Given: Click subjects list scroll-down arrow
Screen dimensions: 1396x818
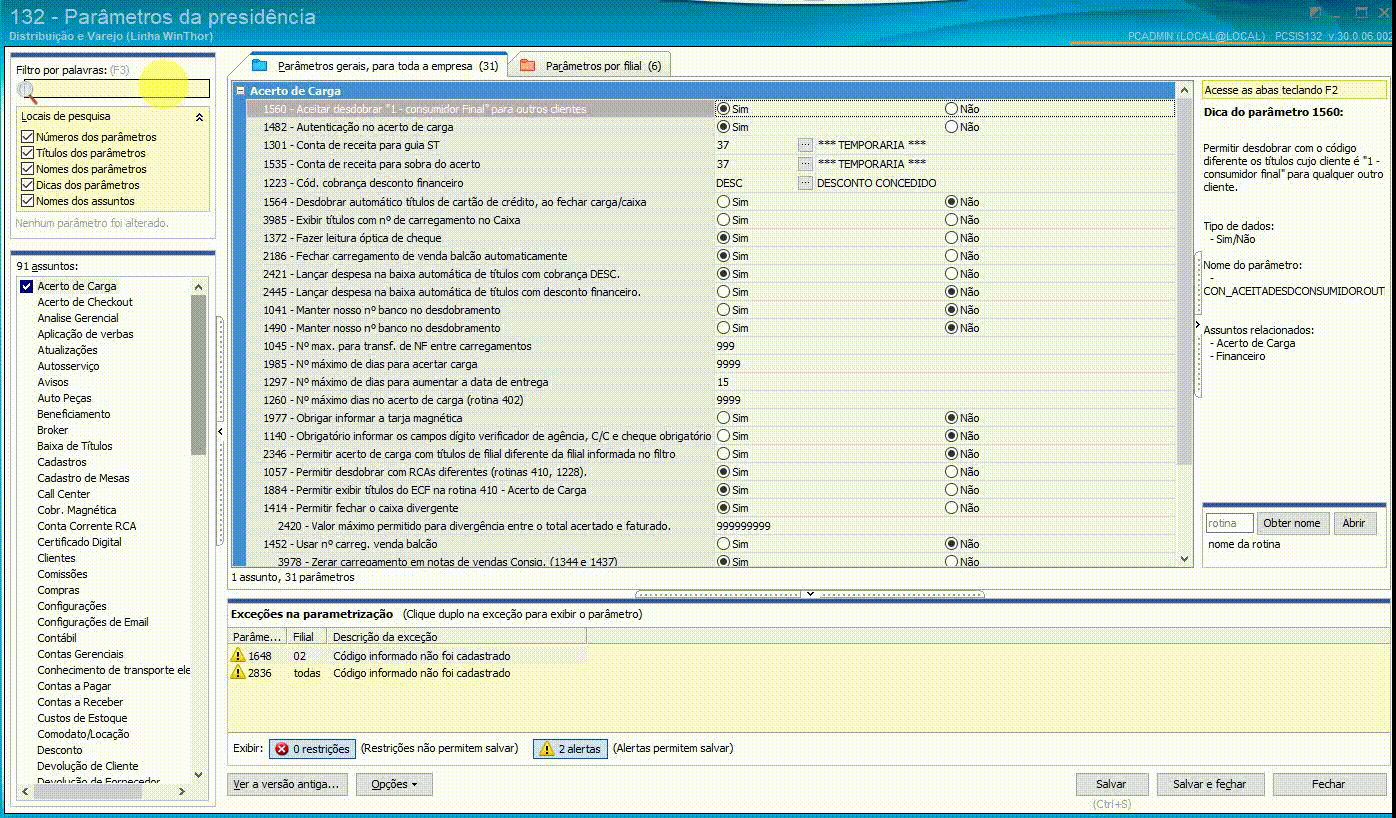Looking at the screenshot, I should pyautogui.click(x=198, y=774).
